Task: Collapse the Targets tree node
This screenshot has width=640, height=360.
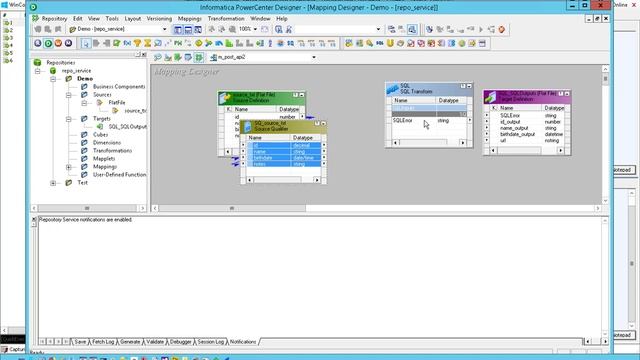Action: [69, 119]
